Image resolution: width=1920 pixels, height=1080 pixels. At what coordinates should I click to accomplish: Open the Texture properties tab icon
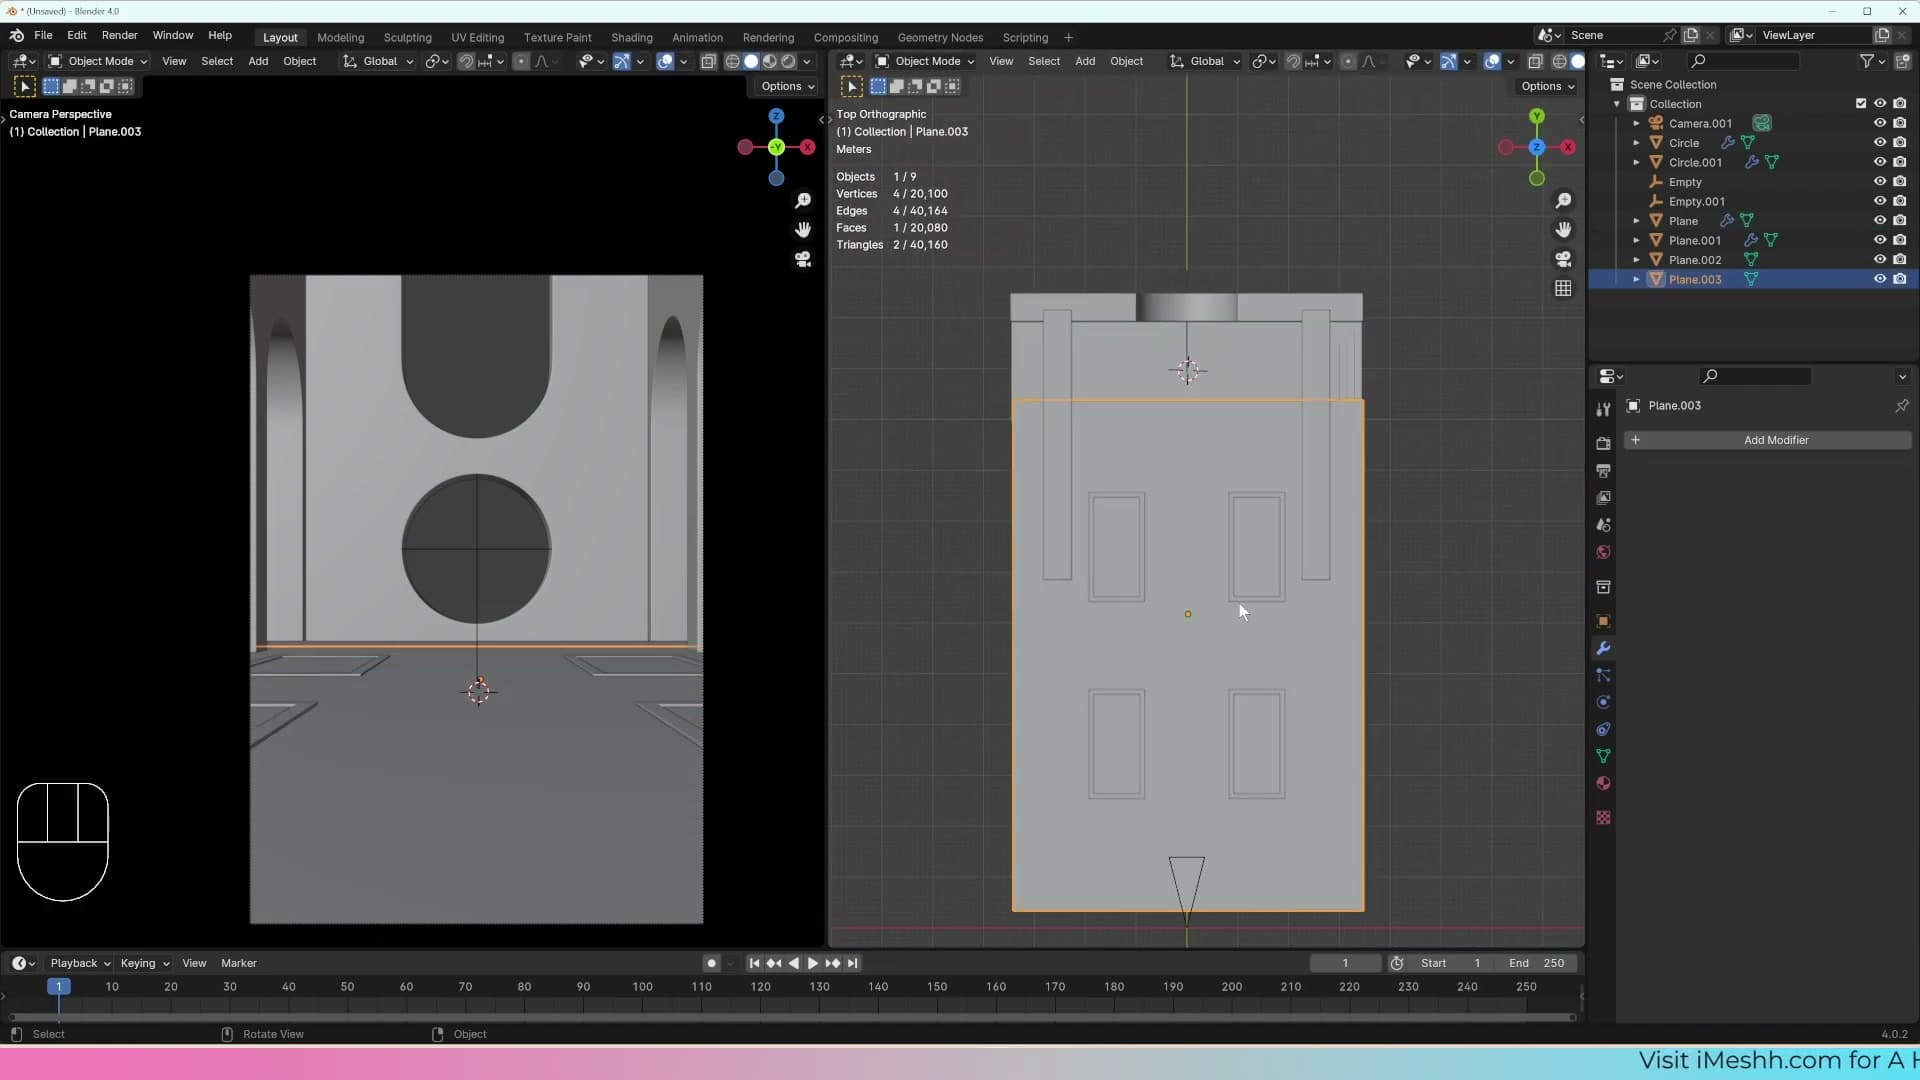[1603, 817]
